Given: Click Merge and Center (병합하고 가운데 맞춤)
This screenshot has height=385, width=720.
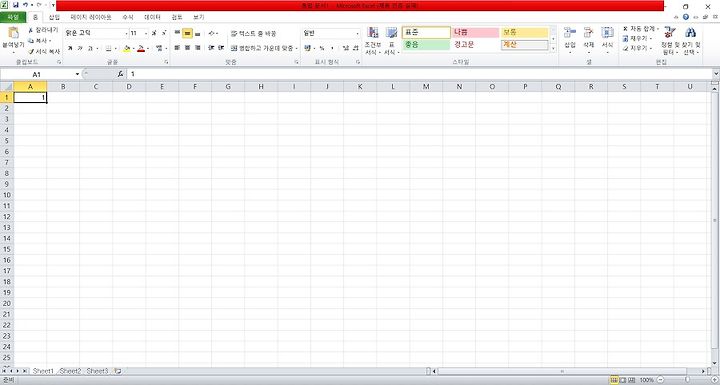Looking at the screenshot, I should 264,48.
